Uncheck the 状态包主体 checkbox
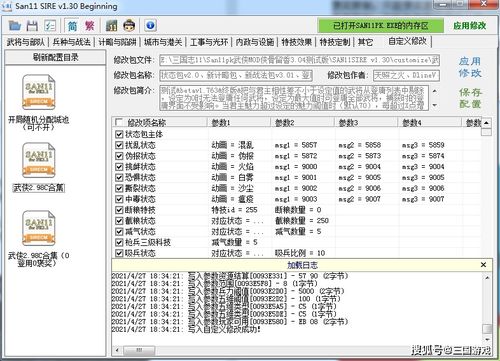Viewport: 500px width, 361px height. click(x=119, y=134)
